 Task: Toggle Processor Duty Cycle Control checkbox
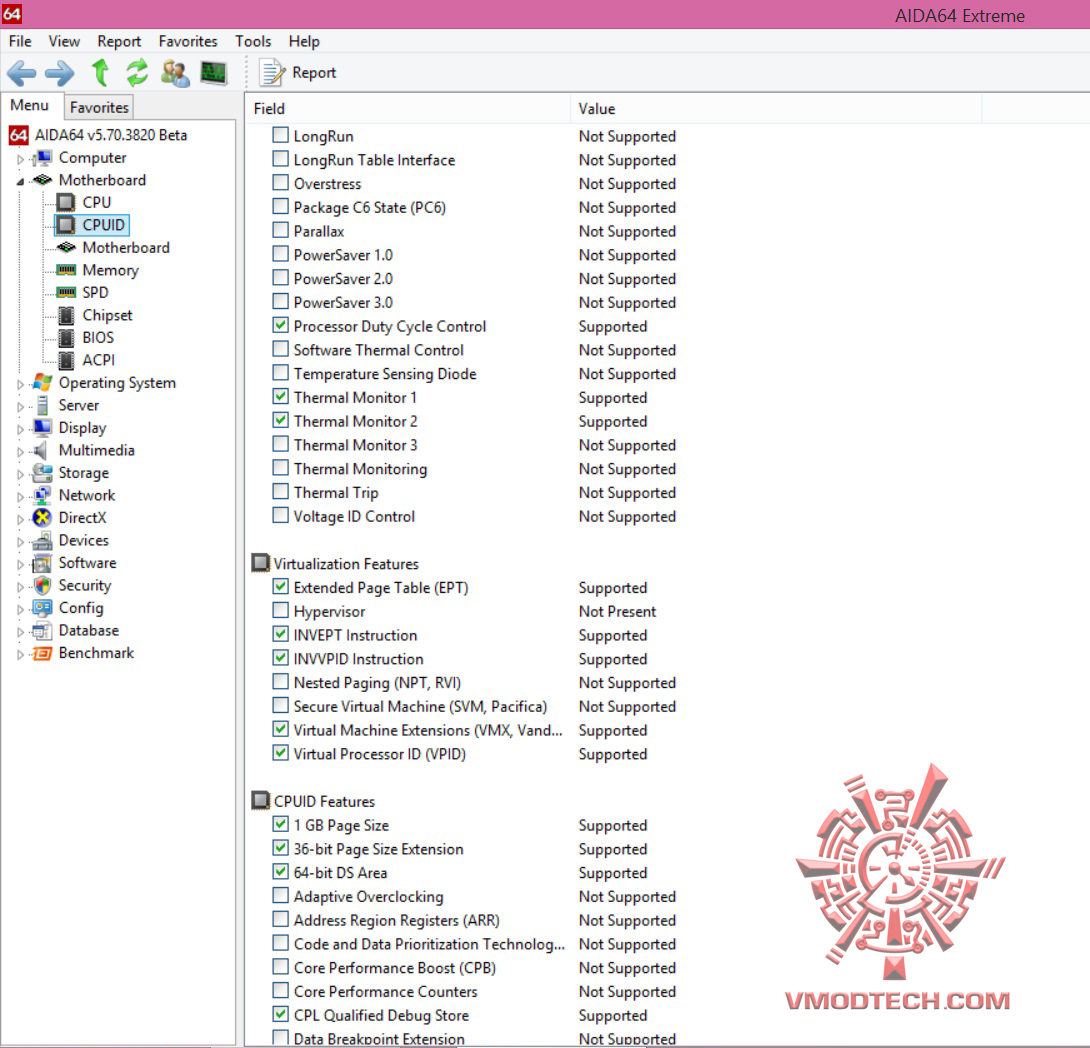pyautogui.click(x=280, y=325)
